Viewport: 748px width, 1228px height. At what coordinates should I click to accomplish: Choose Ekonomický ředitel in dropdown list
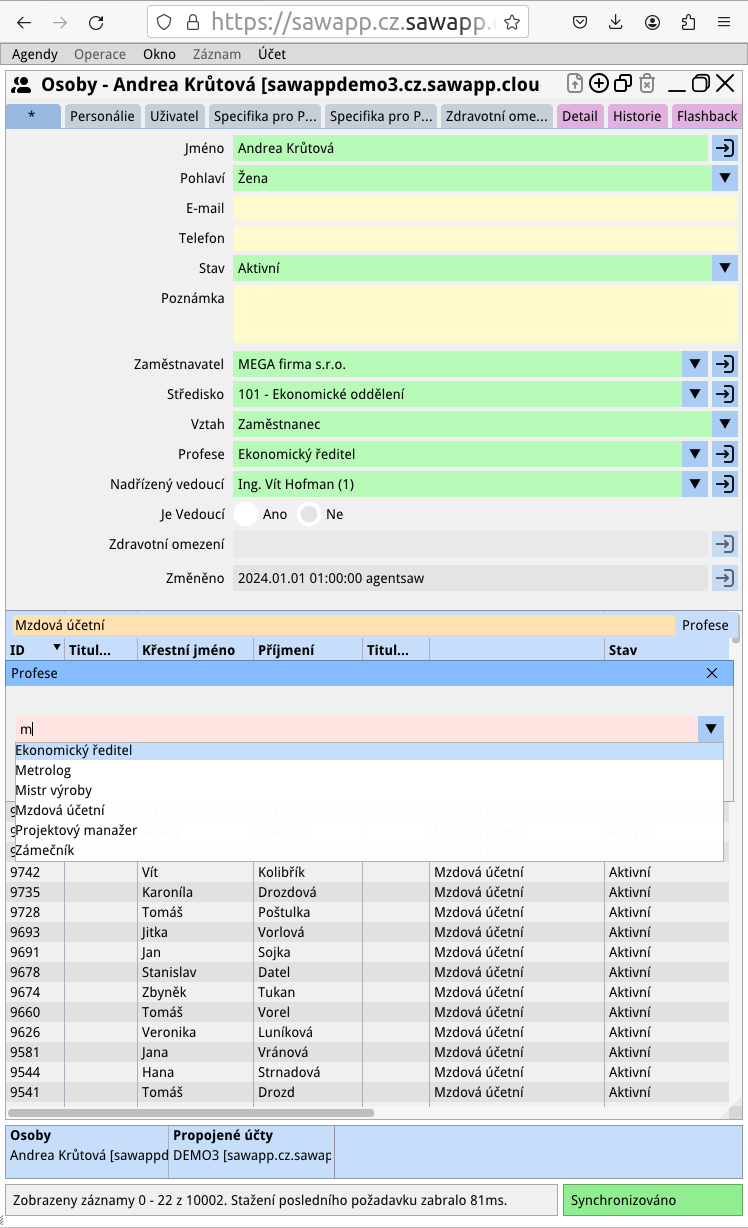pos(369,750)
